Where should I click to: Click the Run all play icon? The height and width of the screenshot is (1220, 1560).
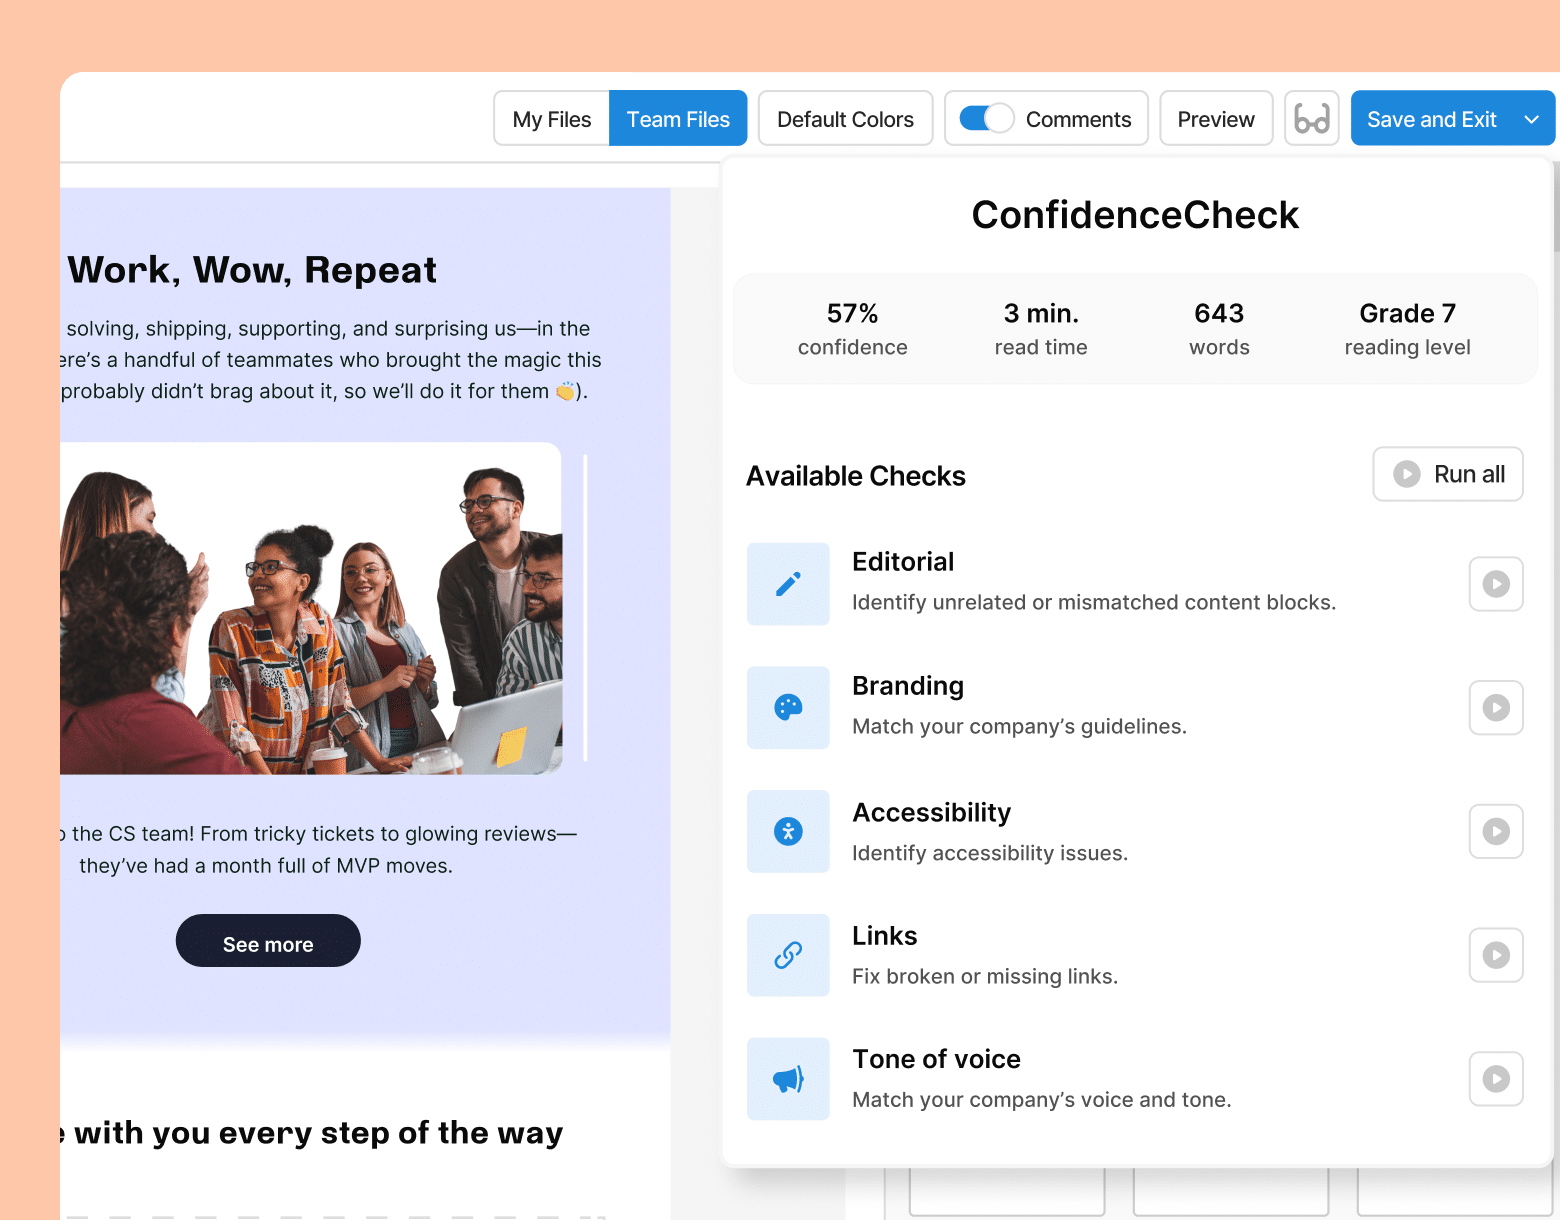coord(1408,474)
